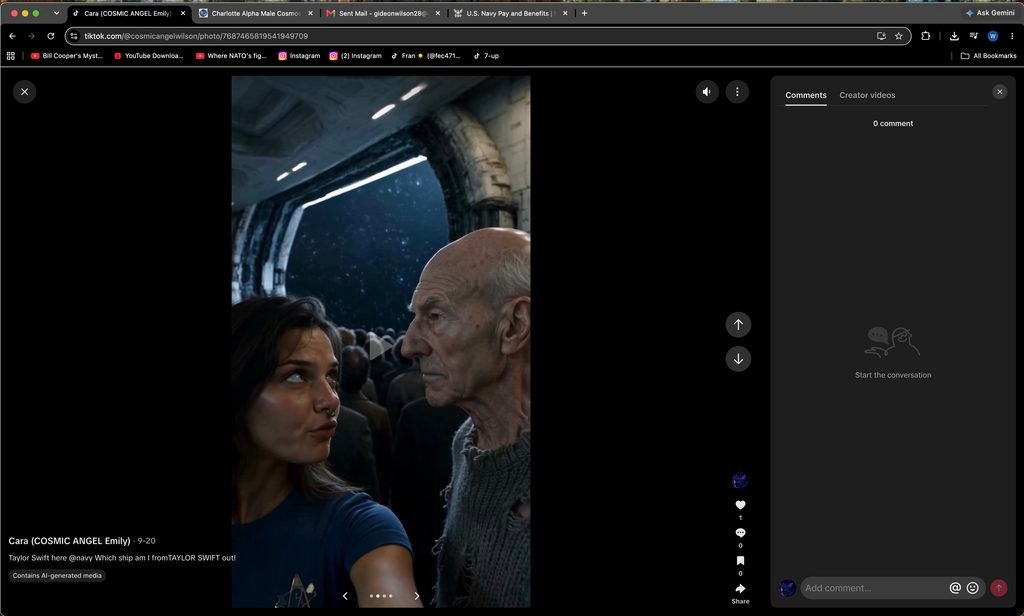The height and width of the screenshot is (616, 1024).
Task: Click Contains AI-generated media label
Action: [57, 575]
